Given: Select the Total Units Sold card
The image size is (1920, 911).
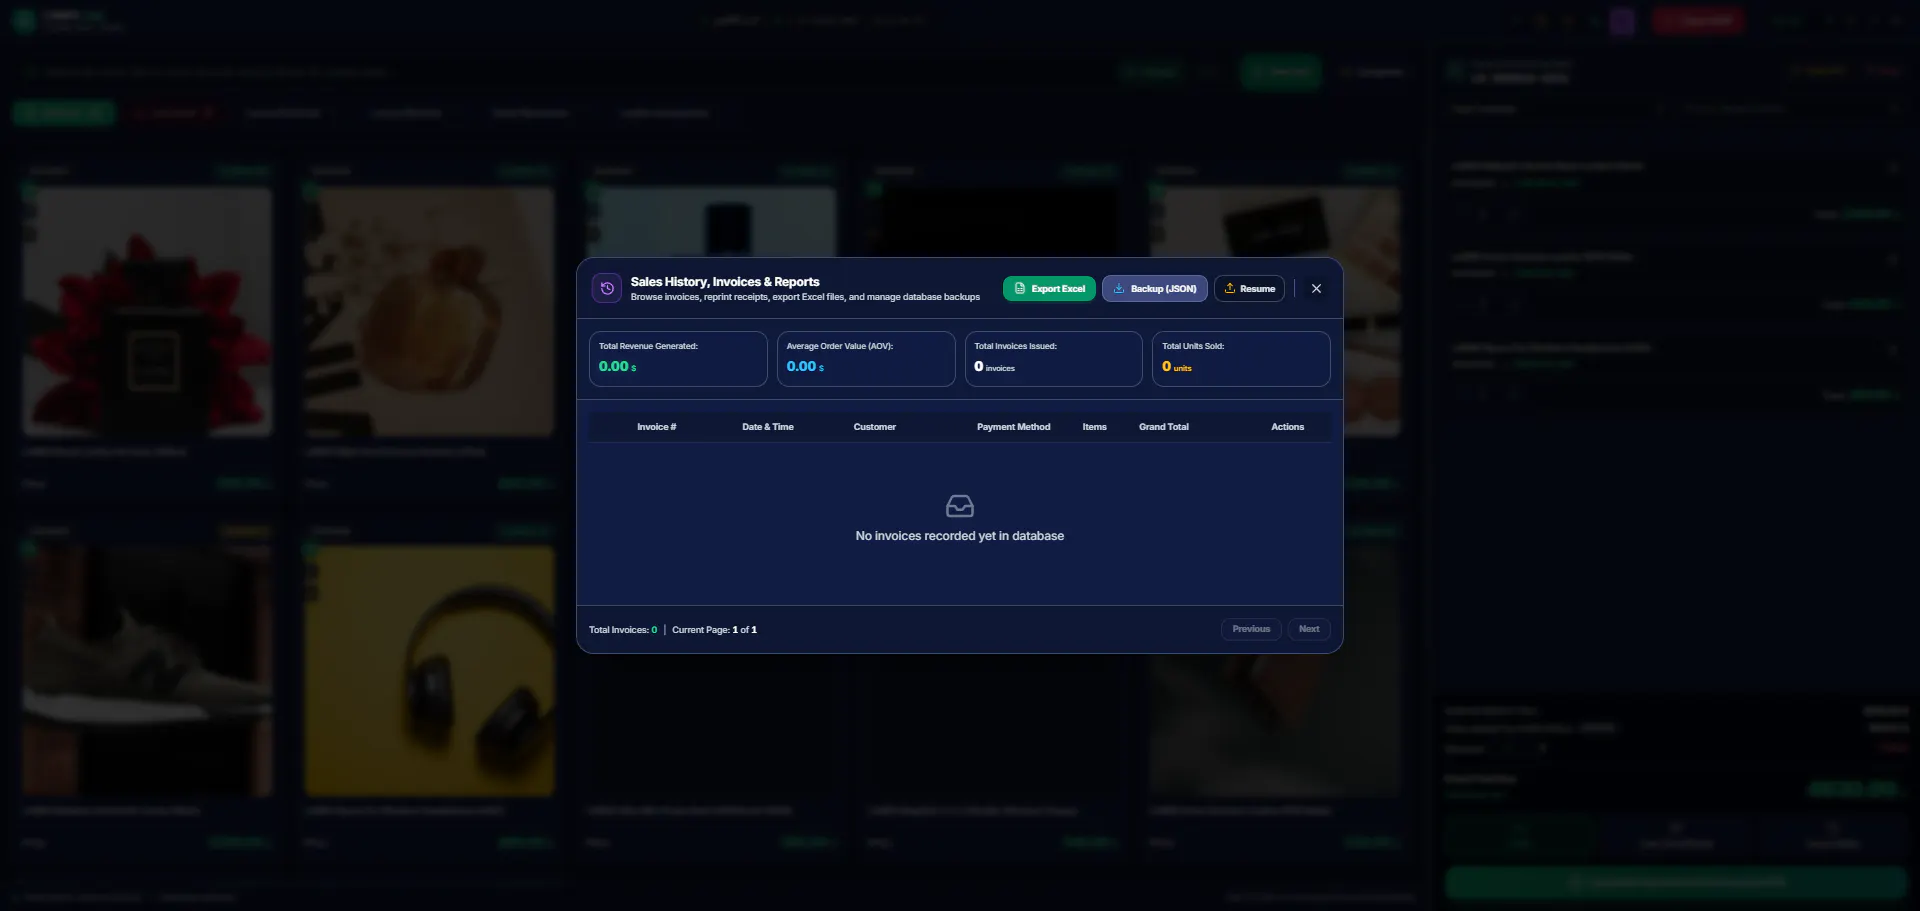Looking at the screenshot, I should click(x=1241, y=359).
